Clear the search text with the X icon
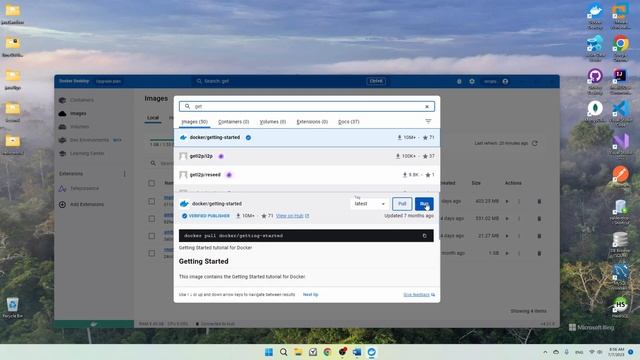This screenshot has width=640, height=360. (427, 107)
